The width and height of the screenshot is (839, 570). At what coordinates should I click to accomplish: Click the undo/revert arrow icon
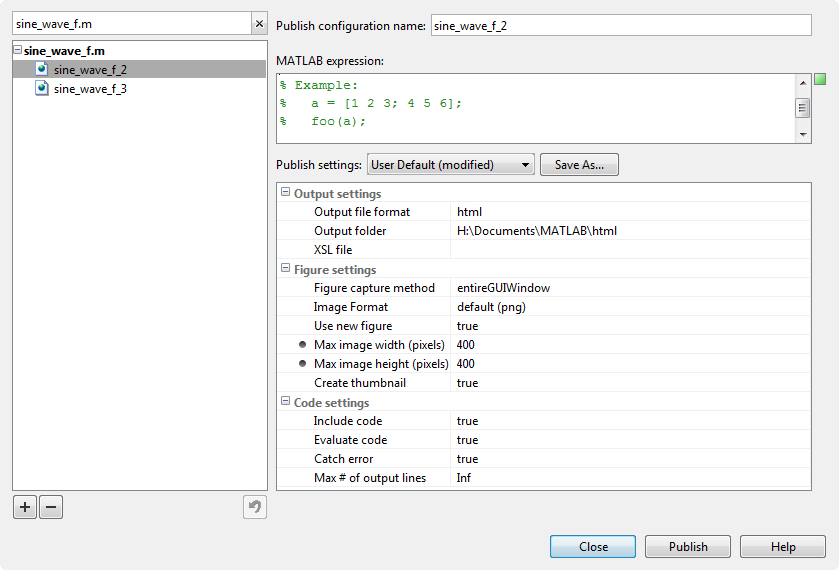coord(255,507)
